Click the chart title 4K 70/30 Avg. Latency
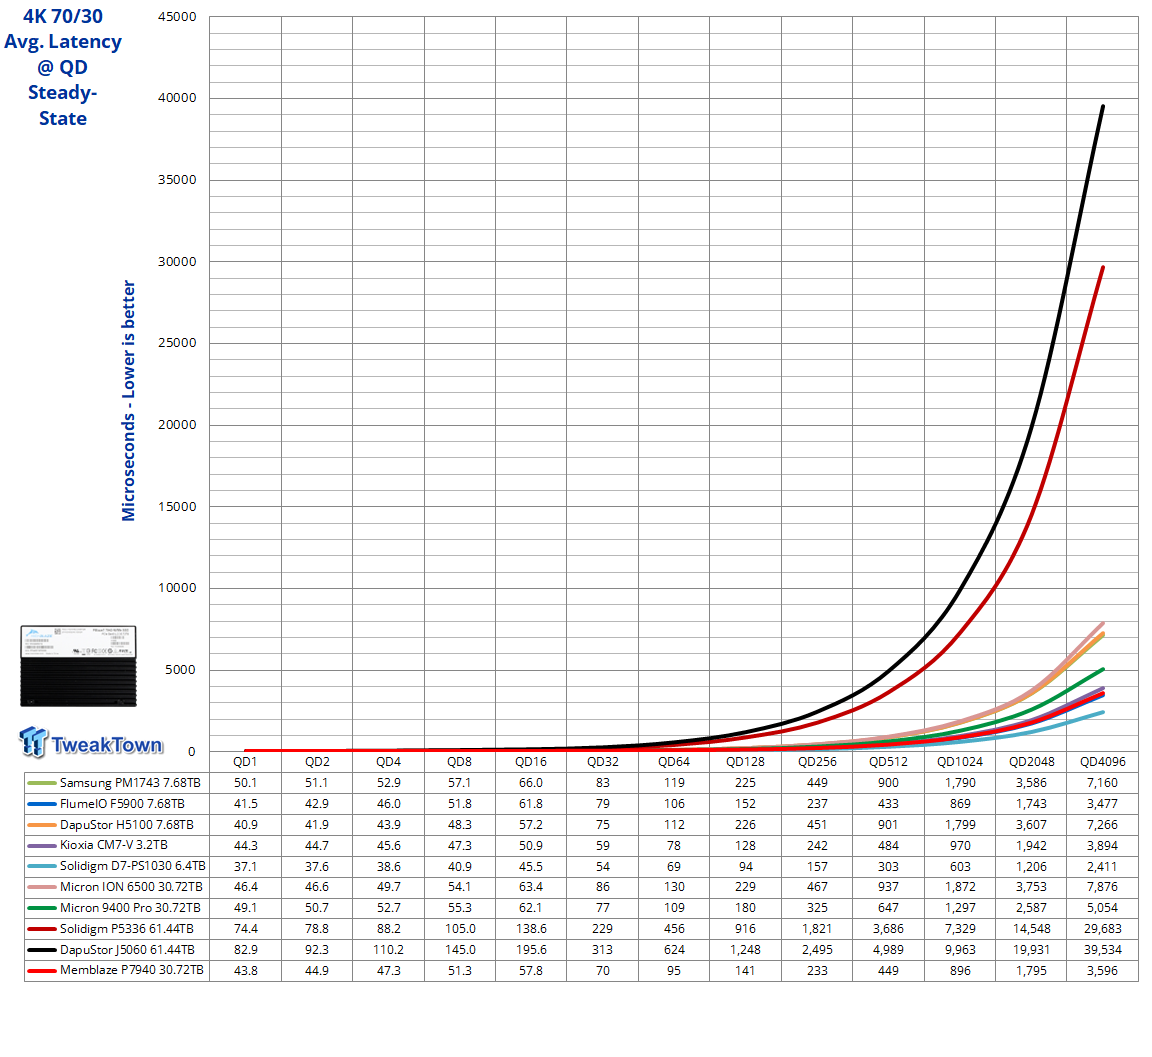This screenshot has height=1057, width=1152. [x=63, y=67]
